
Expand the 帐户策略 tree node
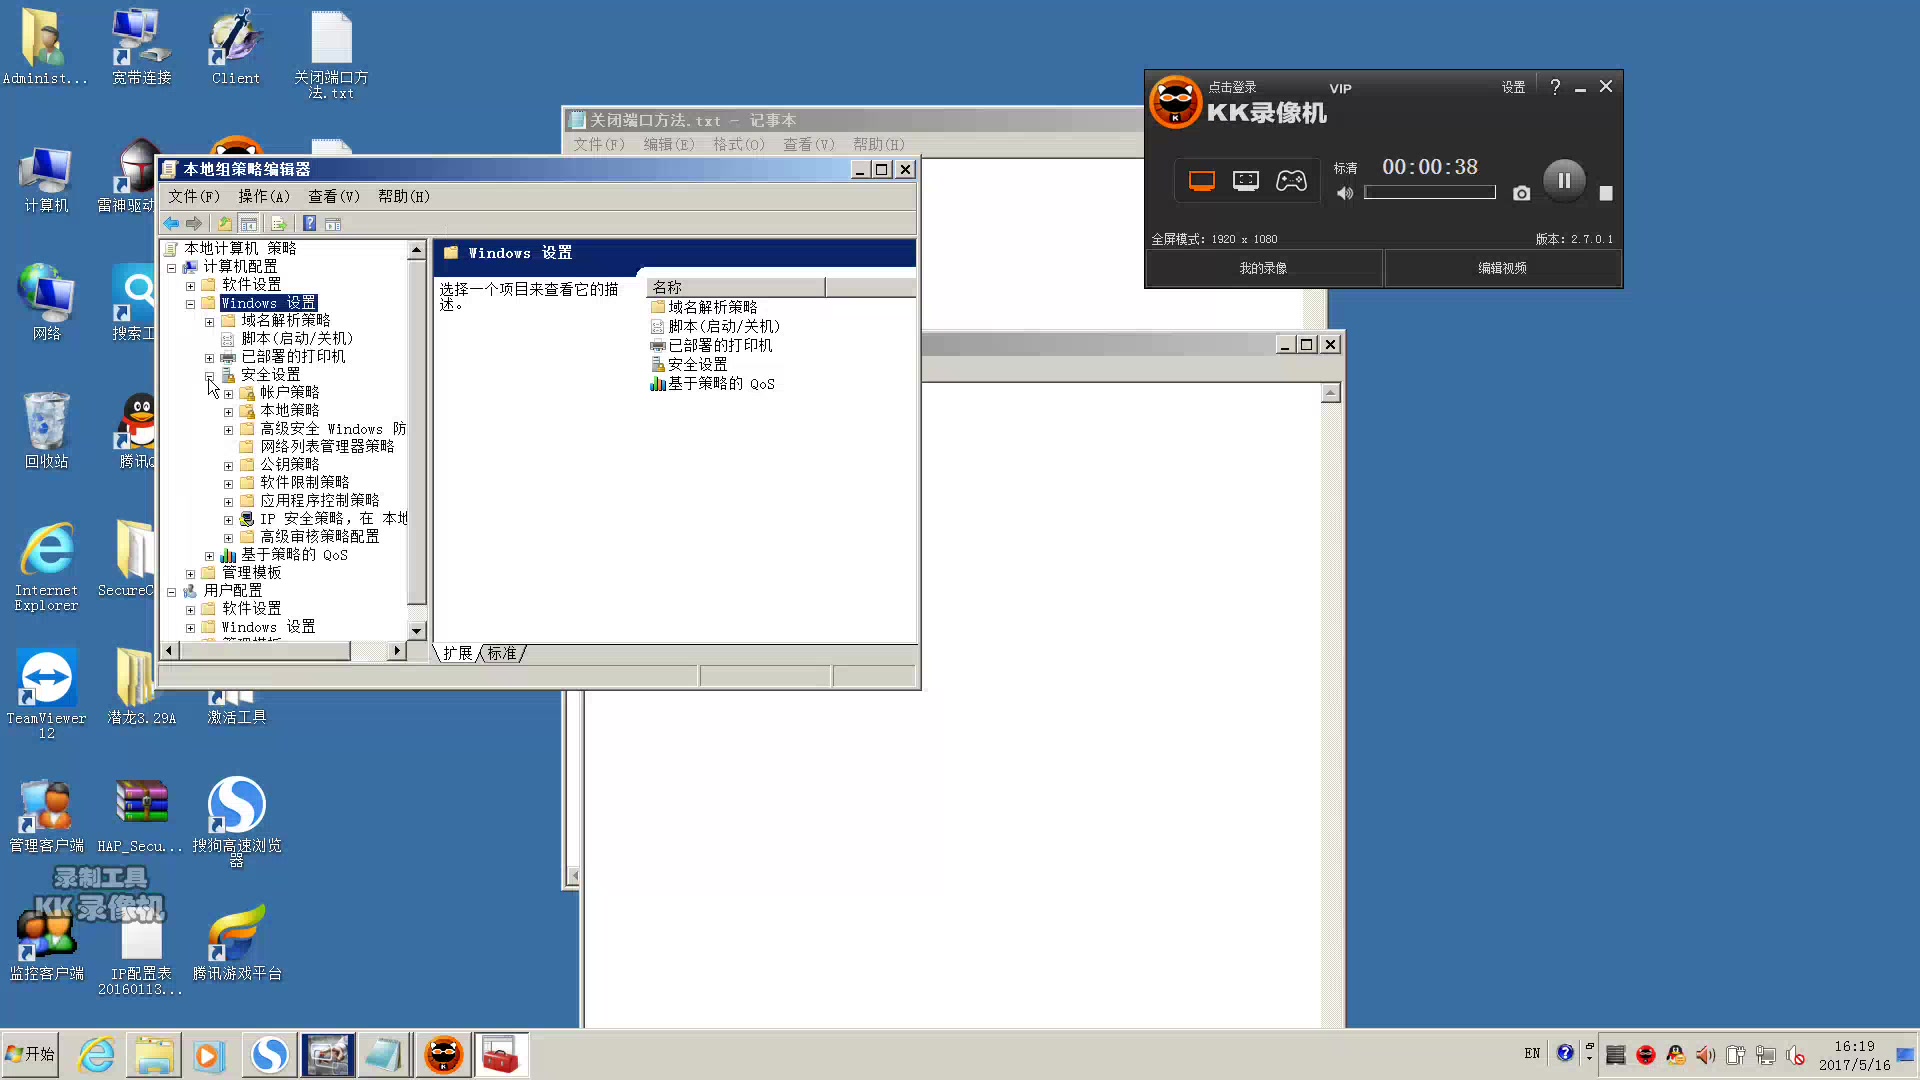(228, 394)
